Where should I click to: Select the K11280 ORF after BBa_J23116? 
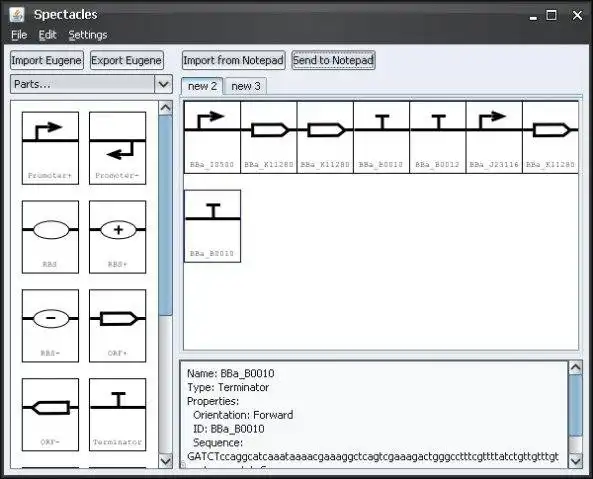551,137
